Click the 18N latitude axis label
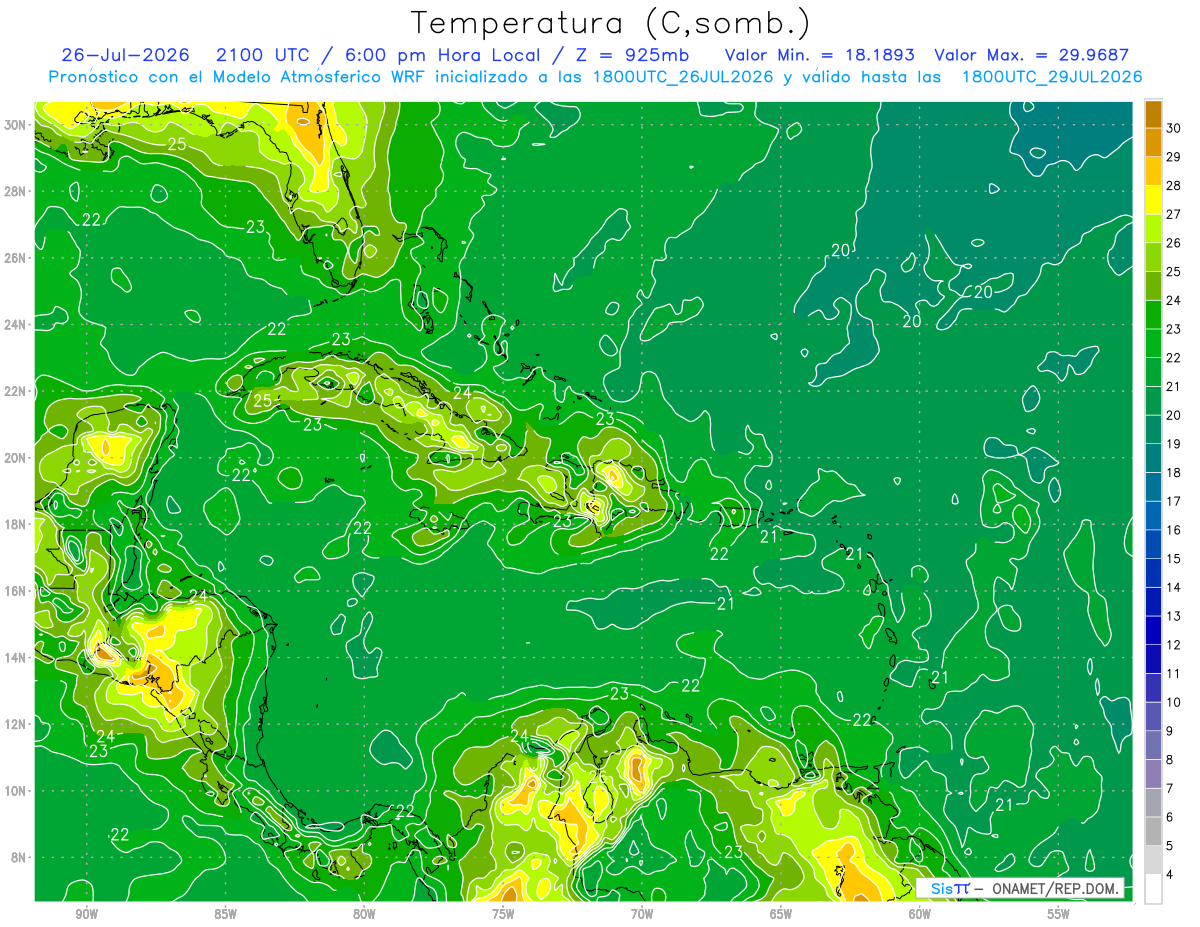Viewport: 1200px width, 927px height. 16,524
